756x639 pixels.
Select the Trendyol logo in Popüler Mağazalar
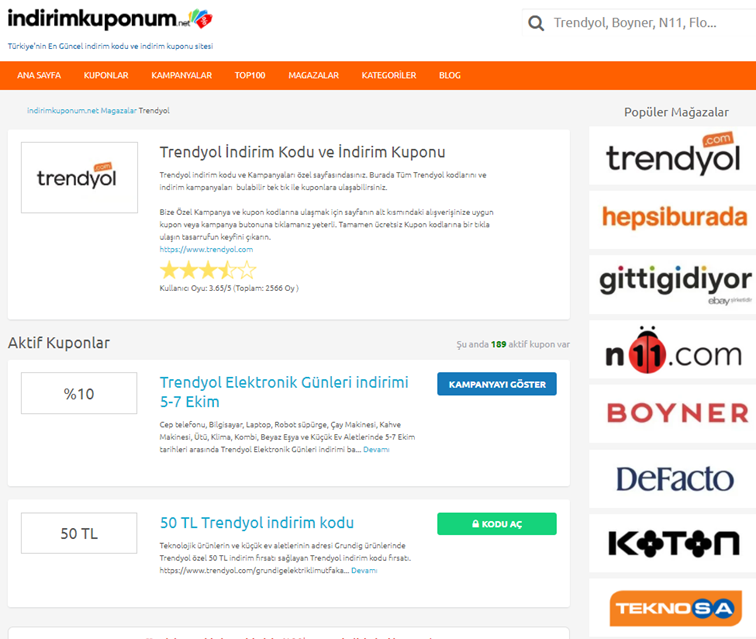(672, 156)
